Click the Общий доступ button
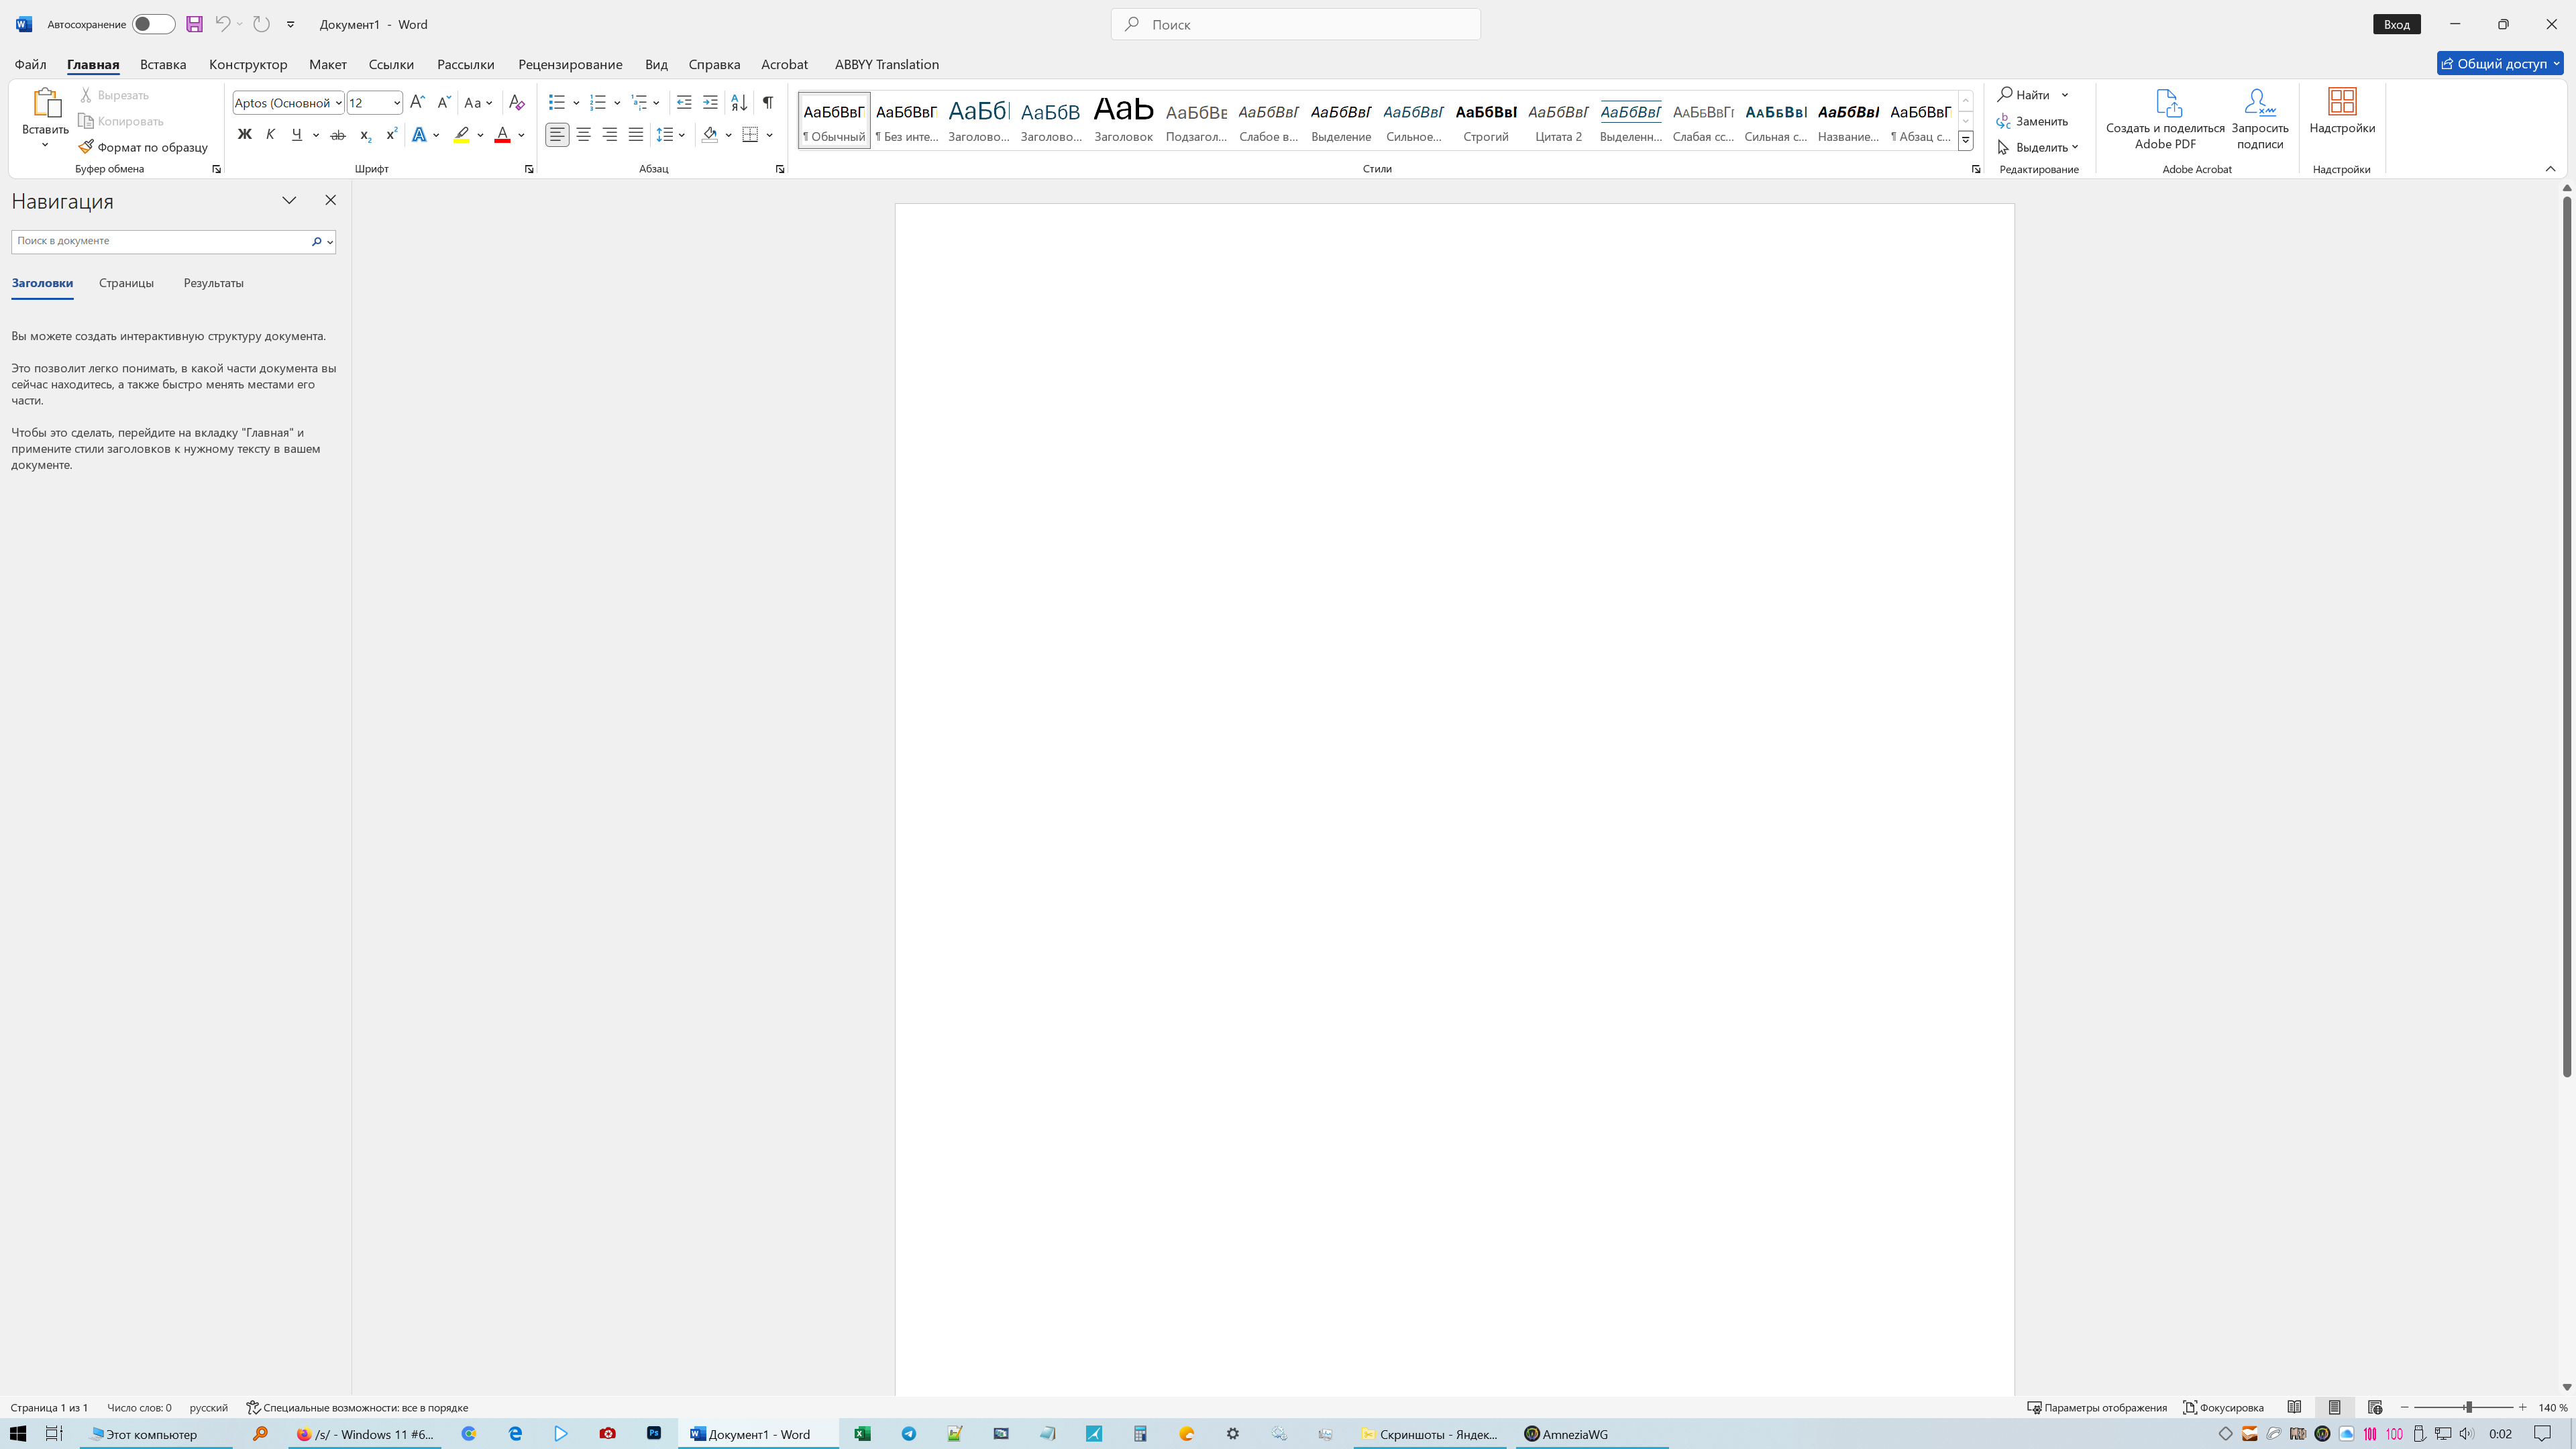Screen dimensions: 2576x1449 [x=2499, y=63]
